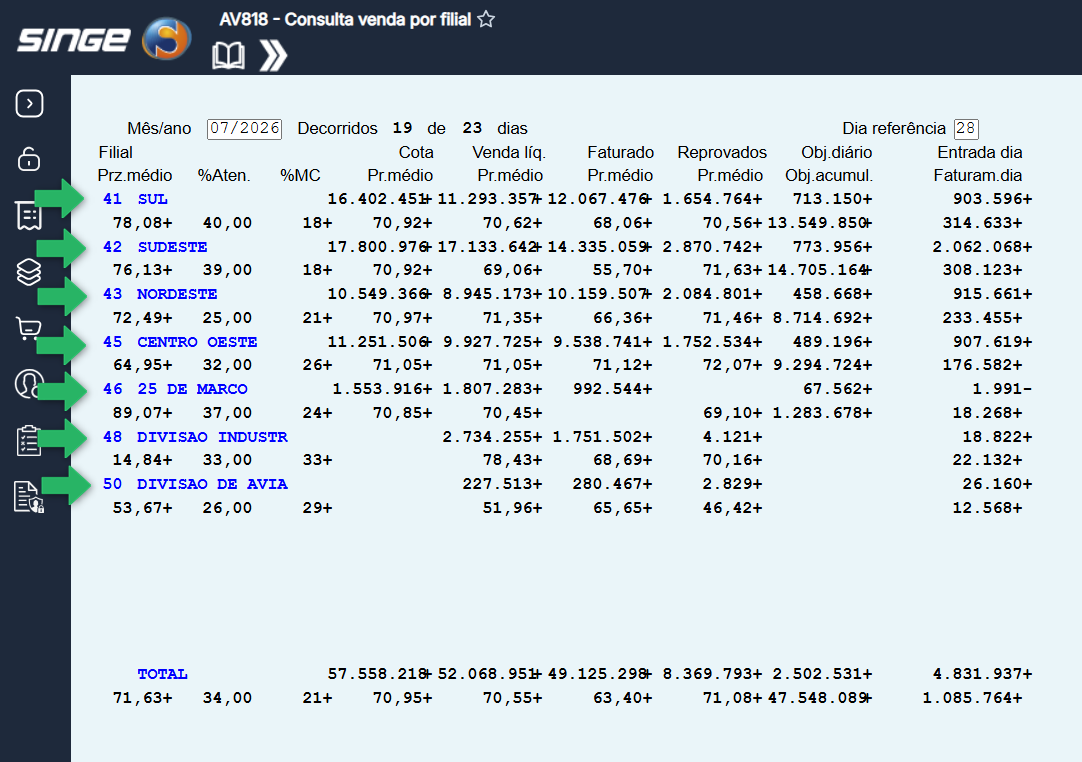This screenshot has height=762, width=1082.
Task: Click the %MC column header
Action: [300, 176]
